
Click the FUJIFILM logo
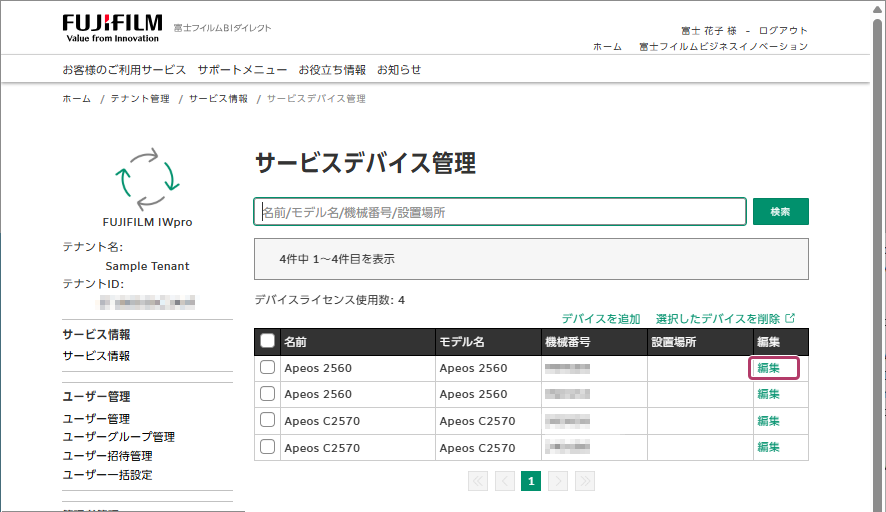[110, 27]
